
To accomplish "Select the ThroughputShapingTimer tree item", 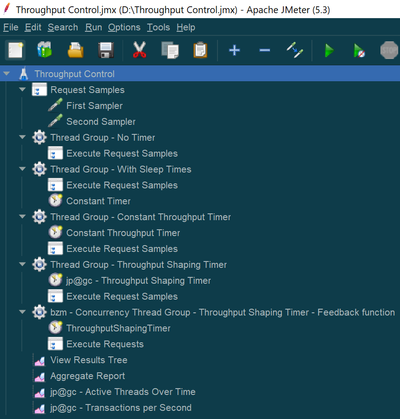I will coord(118,328).
